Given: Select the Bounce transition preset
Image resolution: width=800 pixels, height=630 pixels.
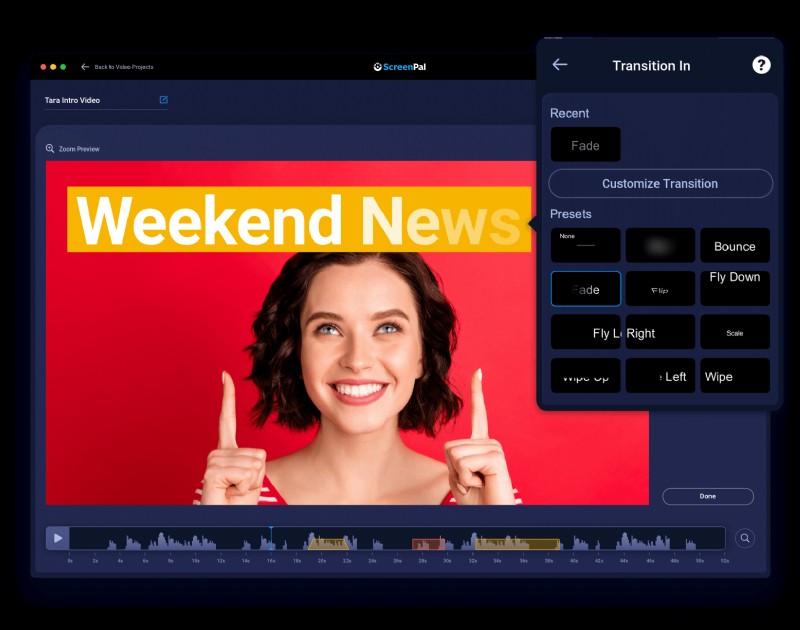Looking at the screenshot, I should point(735,245).
